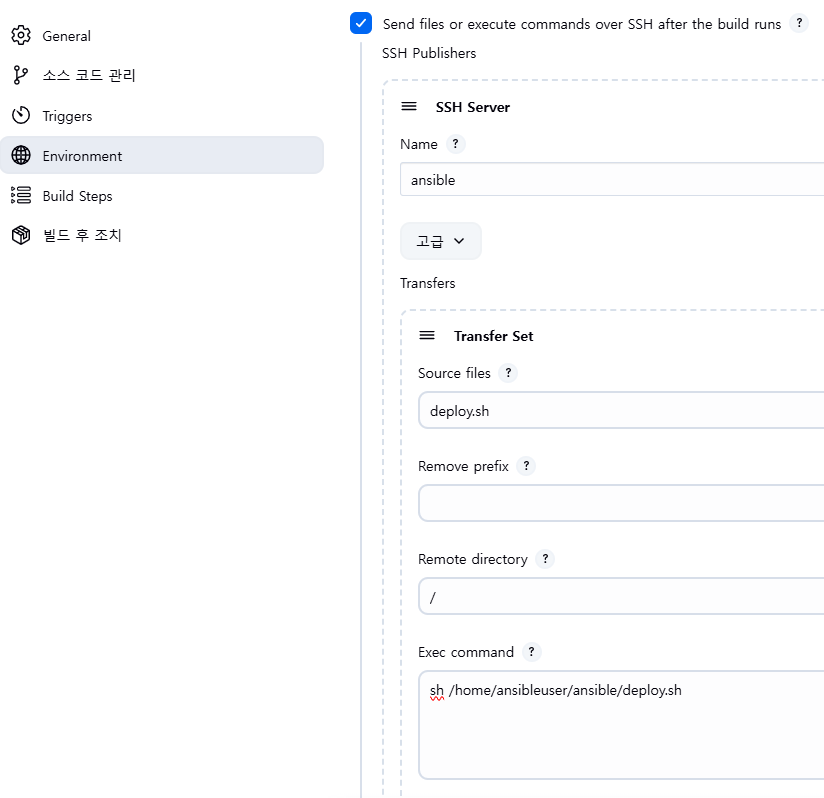
Task: Go to the 소스 코드 관리 section
Action: [162, 75]
